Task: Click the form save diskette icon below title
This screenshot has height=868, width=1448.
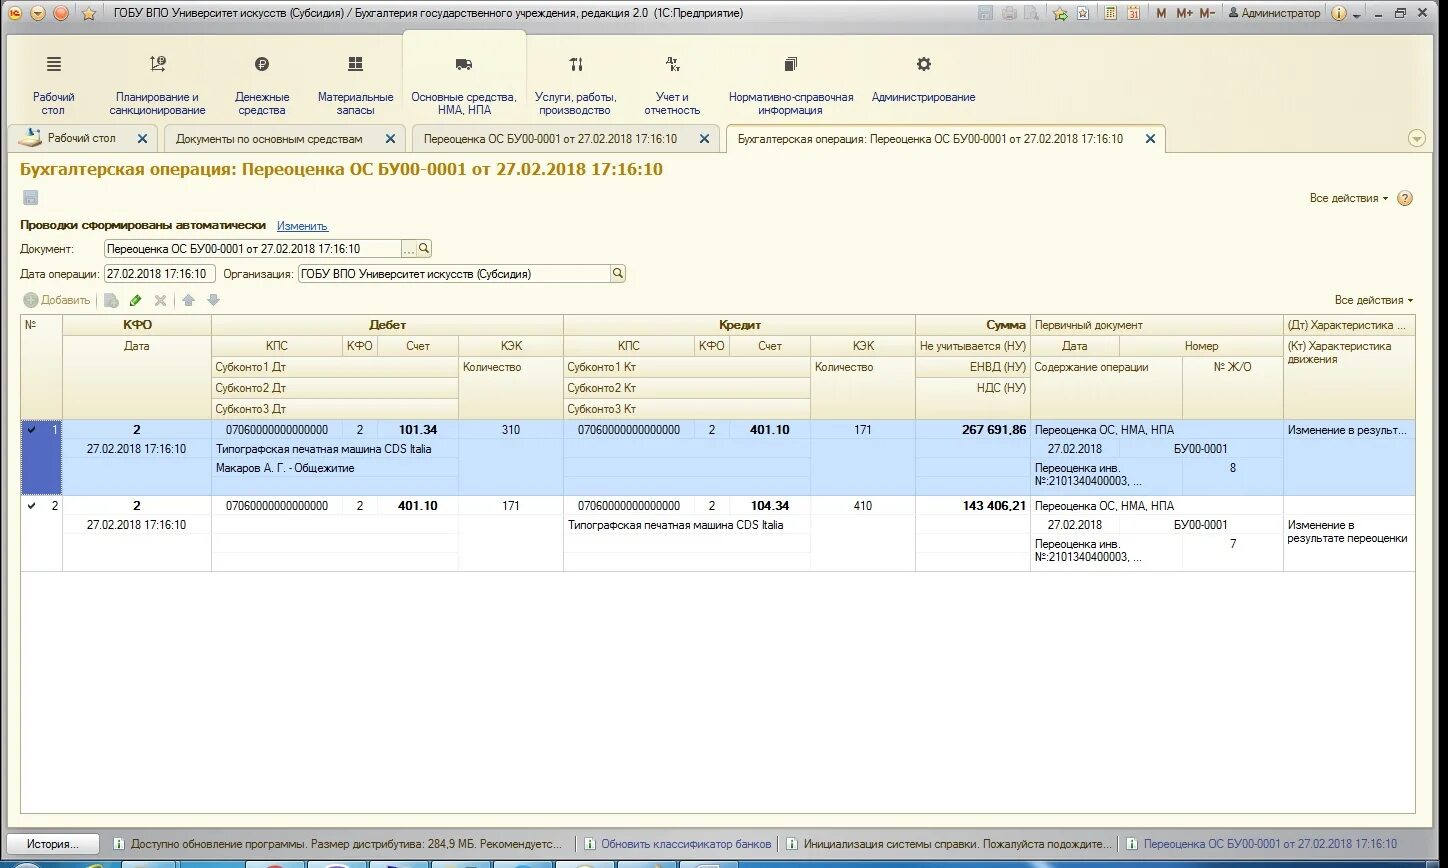Action: click(x=30, y=198)
